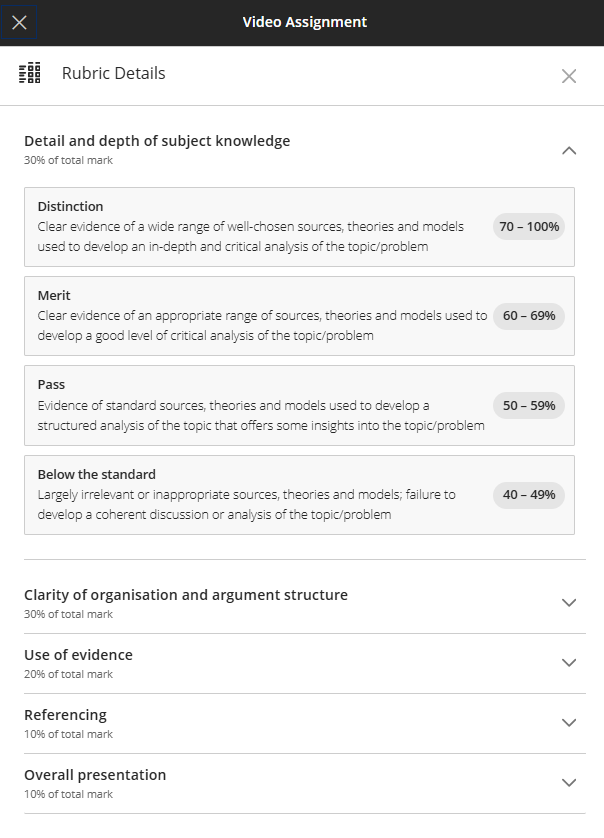The image size is (604, 838).
Task: Click the 60 – 69% score badge
Action: point(529,316)
